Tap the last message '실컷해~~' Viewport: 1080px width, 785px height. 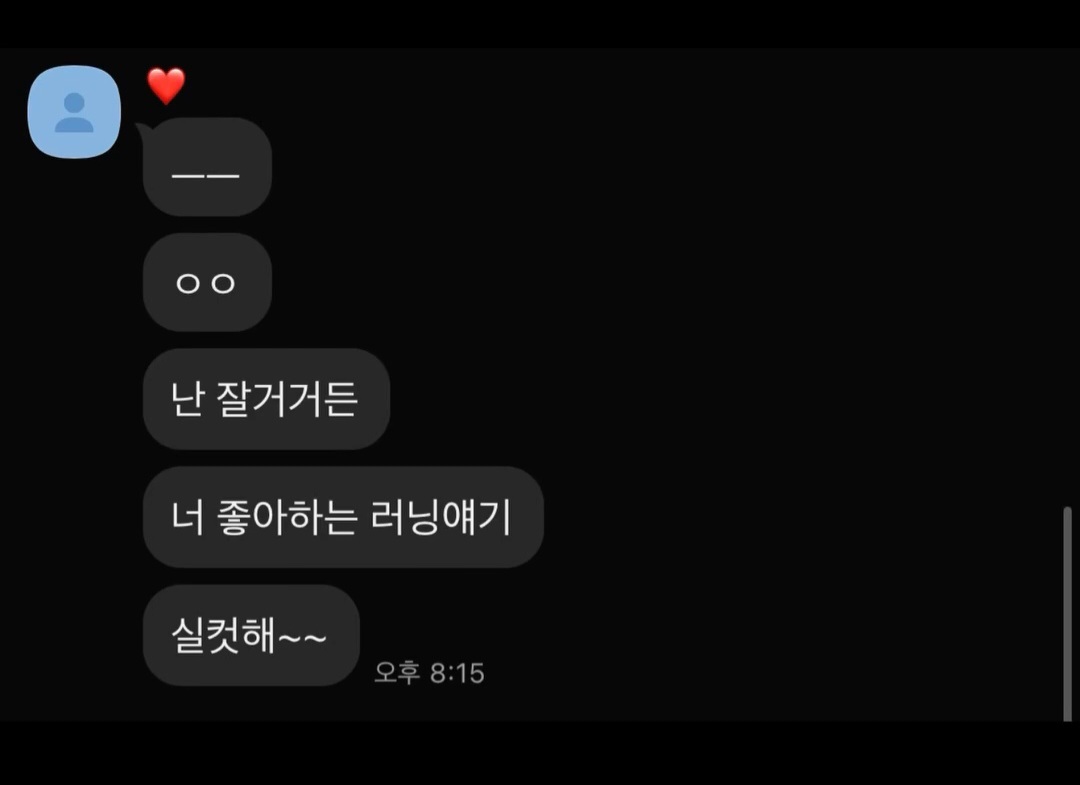coord(251,635)
